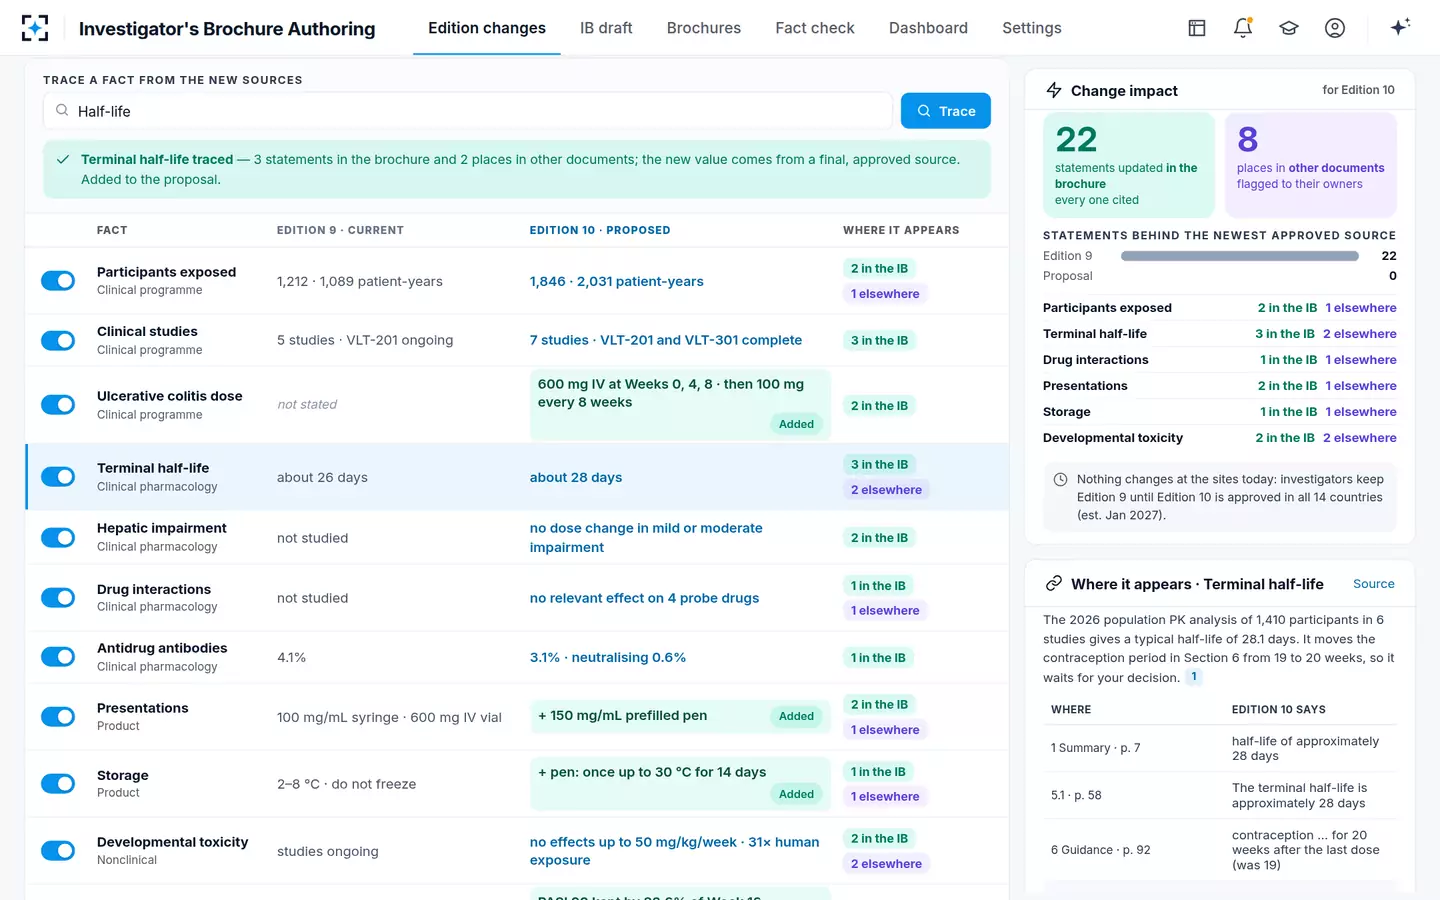The width and height of the screenshot is (1440, 900).
Task: Toggle Presentations switch
Action: (x=58, y=717)
